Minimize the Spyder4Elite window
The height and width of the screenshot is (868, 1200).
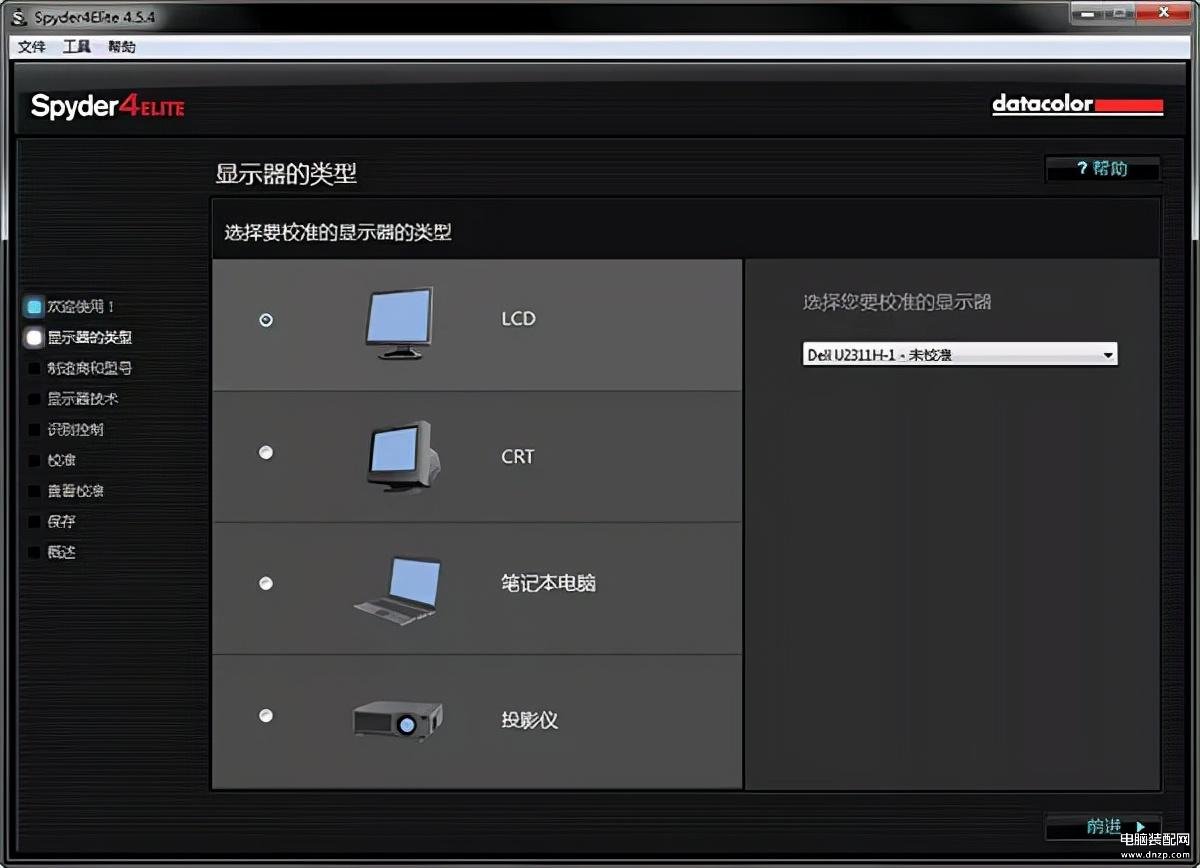(x=1086, y=13)
